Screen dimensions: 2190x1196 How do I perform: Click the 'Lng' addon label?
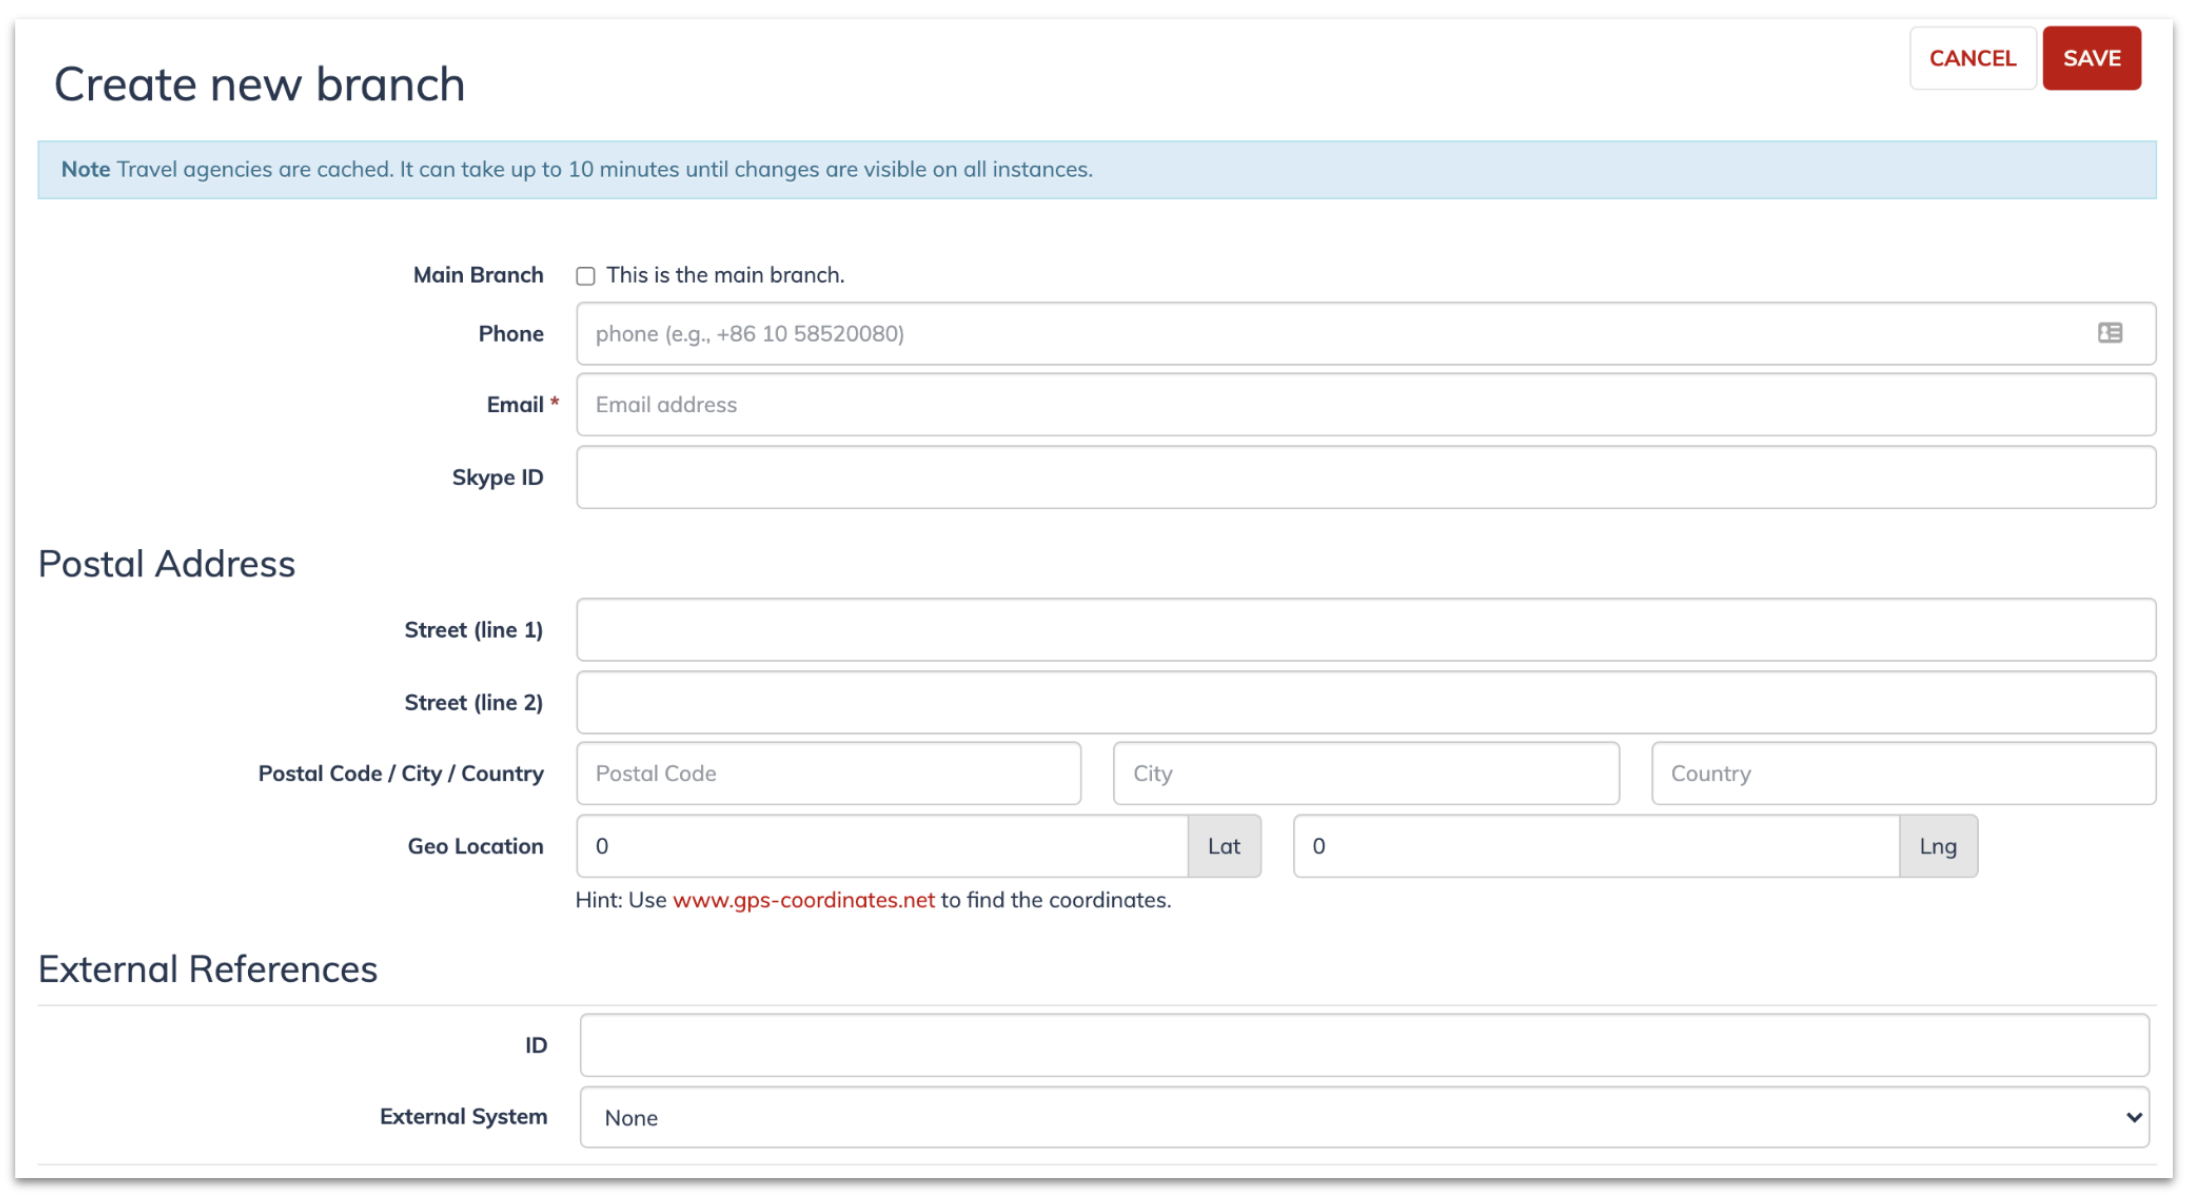tap(1938, 846)
